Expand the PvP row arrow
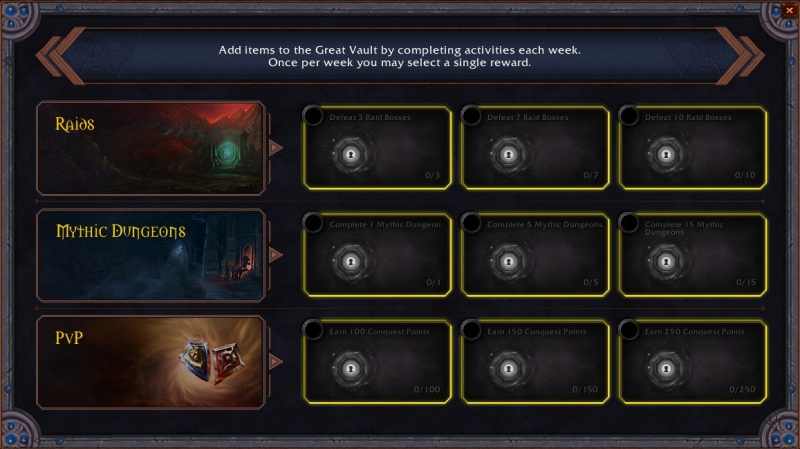The width and height of the screenshot is (800, 449). click(276, 362)
